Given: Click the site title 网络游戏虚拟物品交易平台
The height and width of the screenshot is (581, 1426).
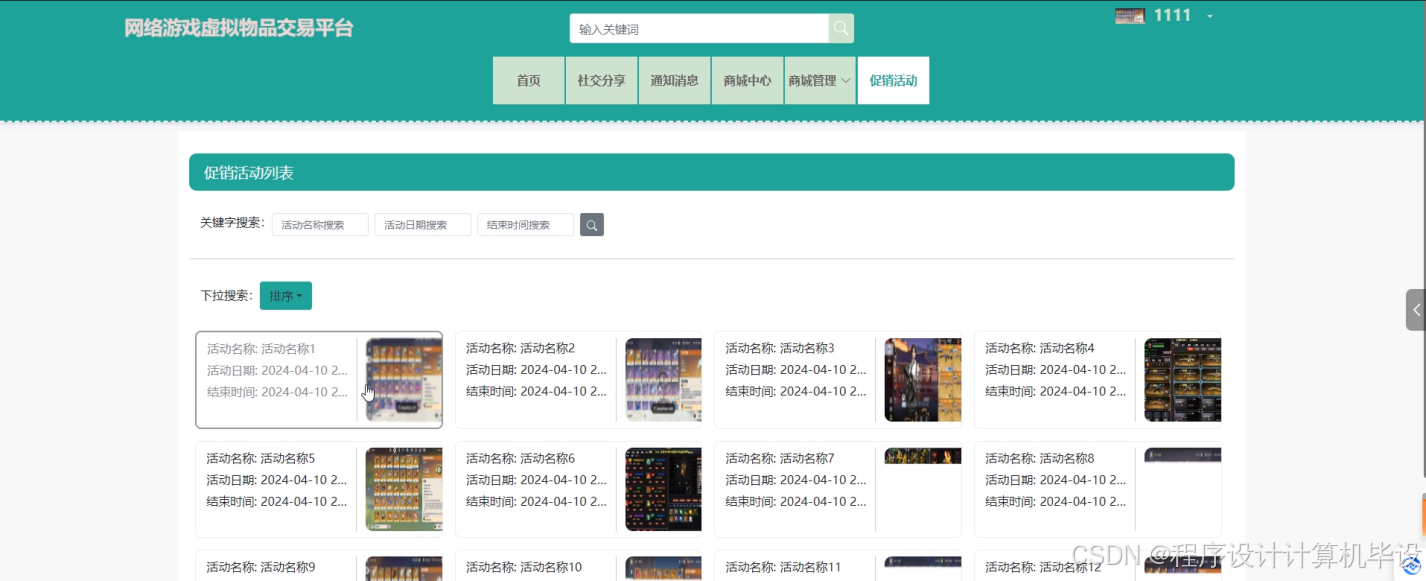Looking at the screenshot, I should pos(239,28).
